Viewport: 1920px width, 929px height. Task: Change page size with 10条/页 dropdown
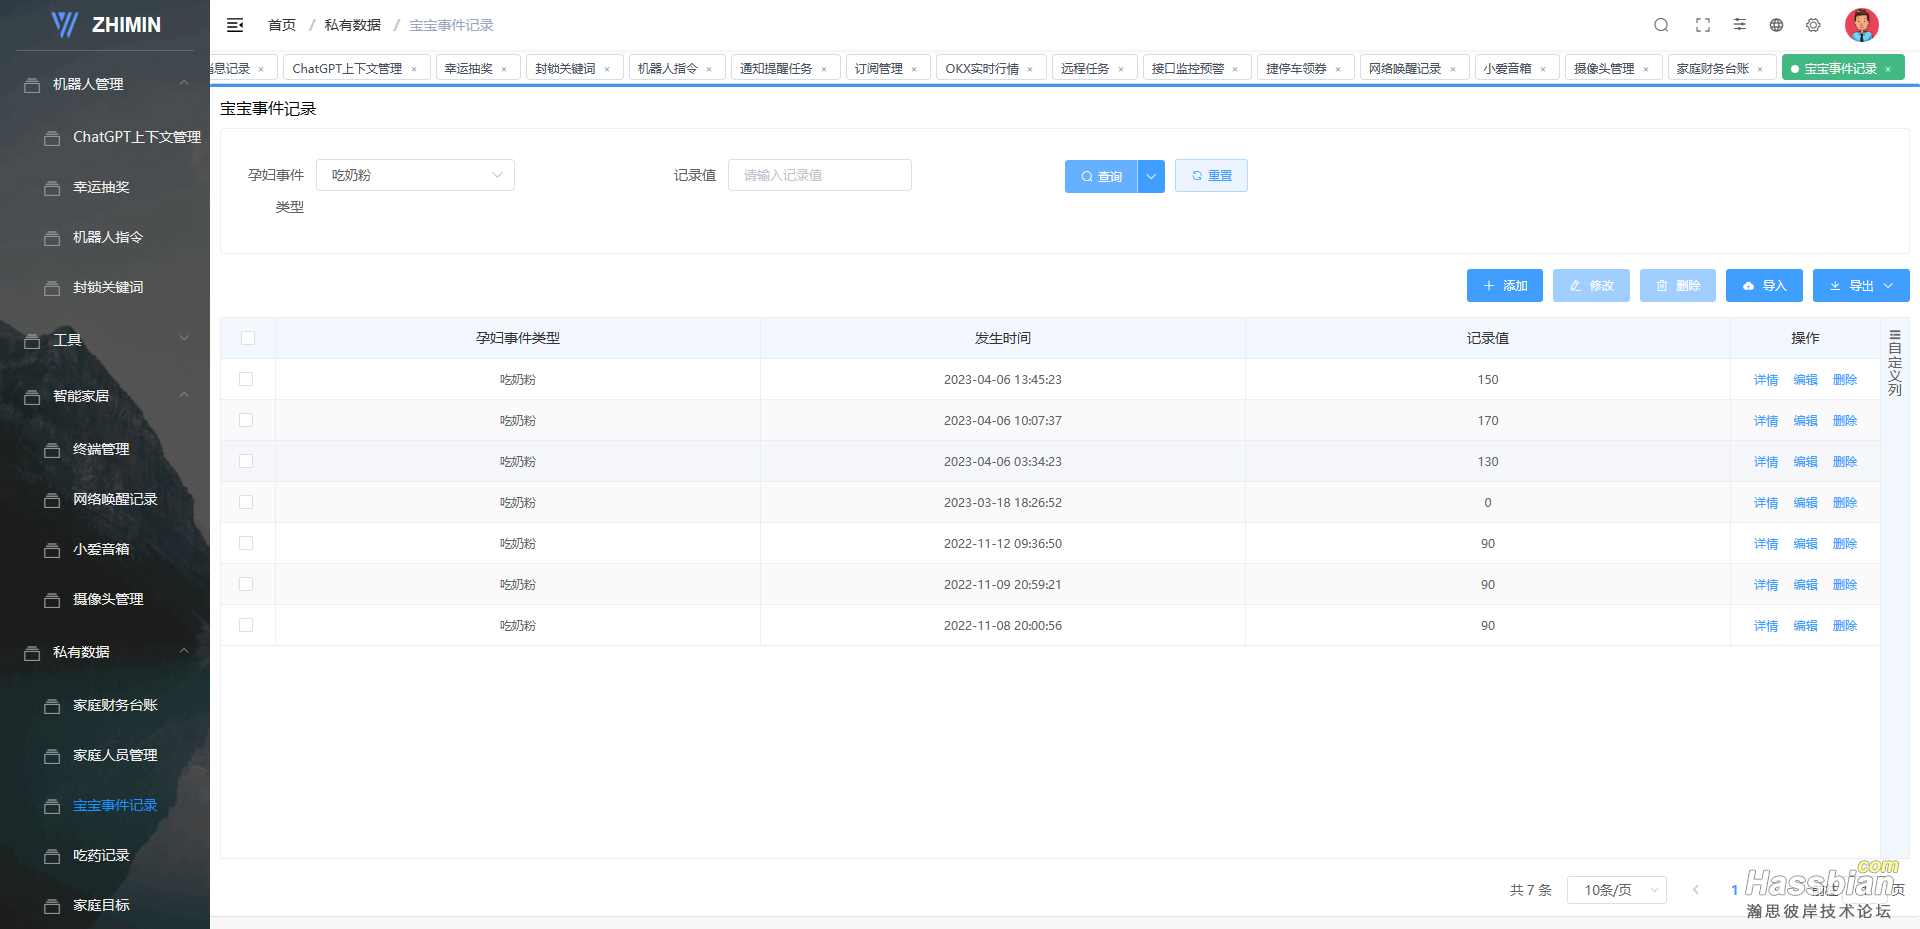tap(1616, 890)
